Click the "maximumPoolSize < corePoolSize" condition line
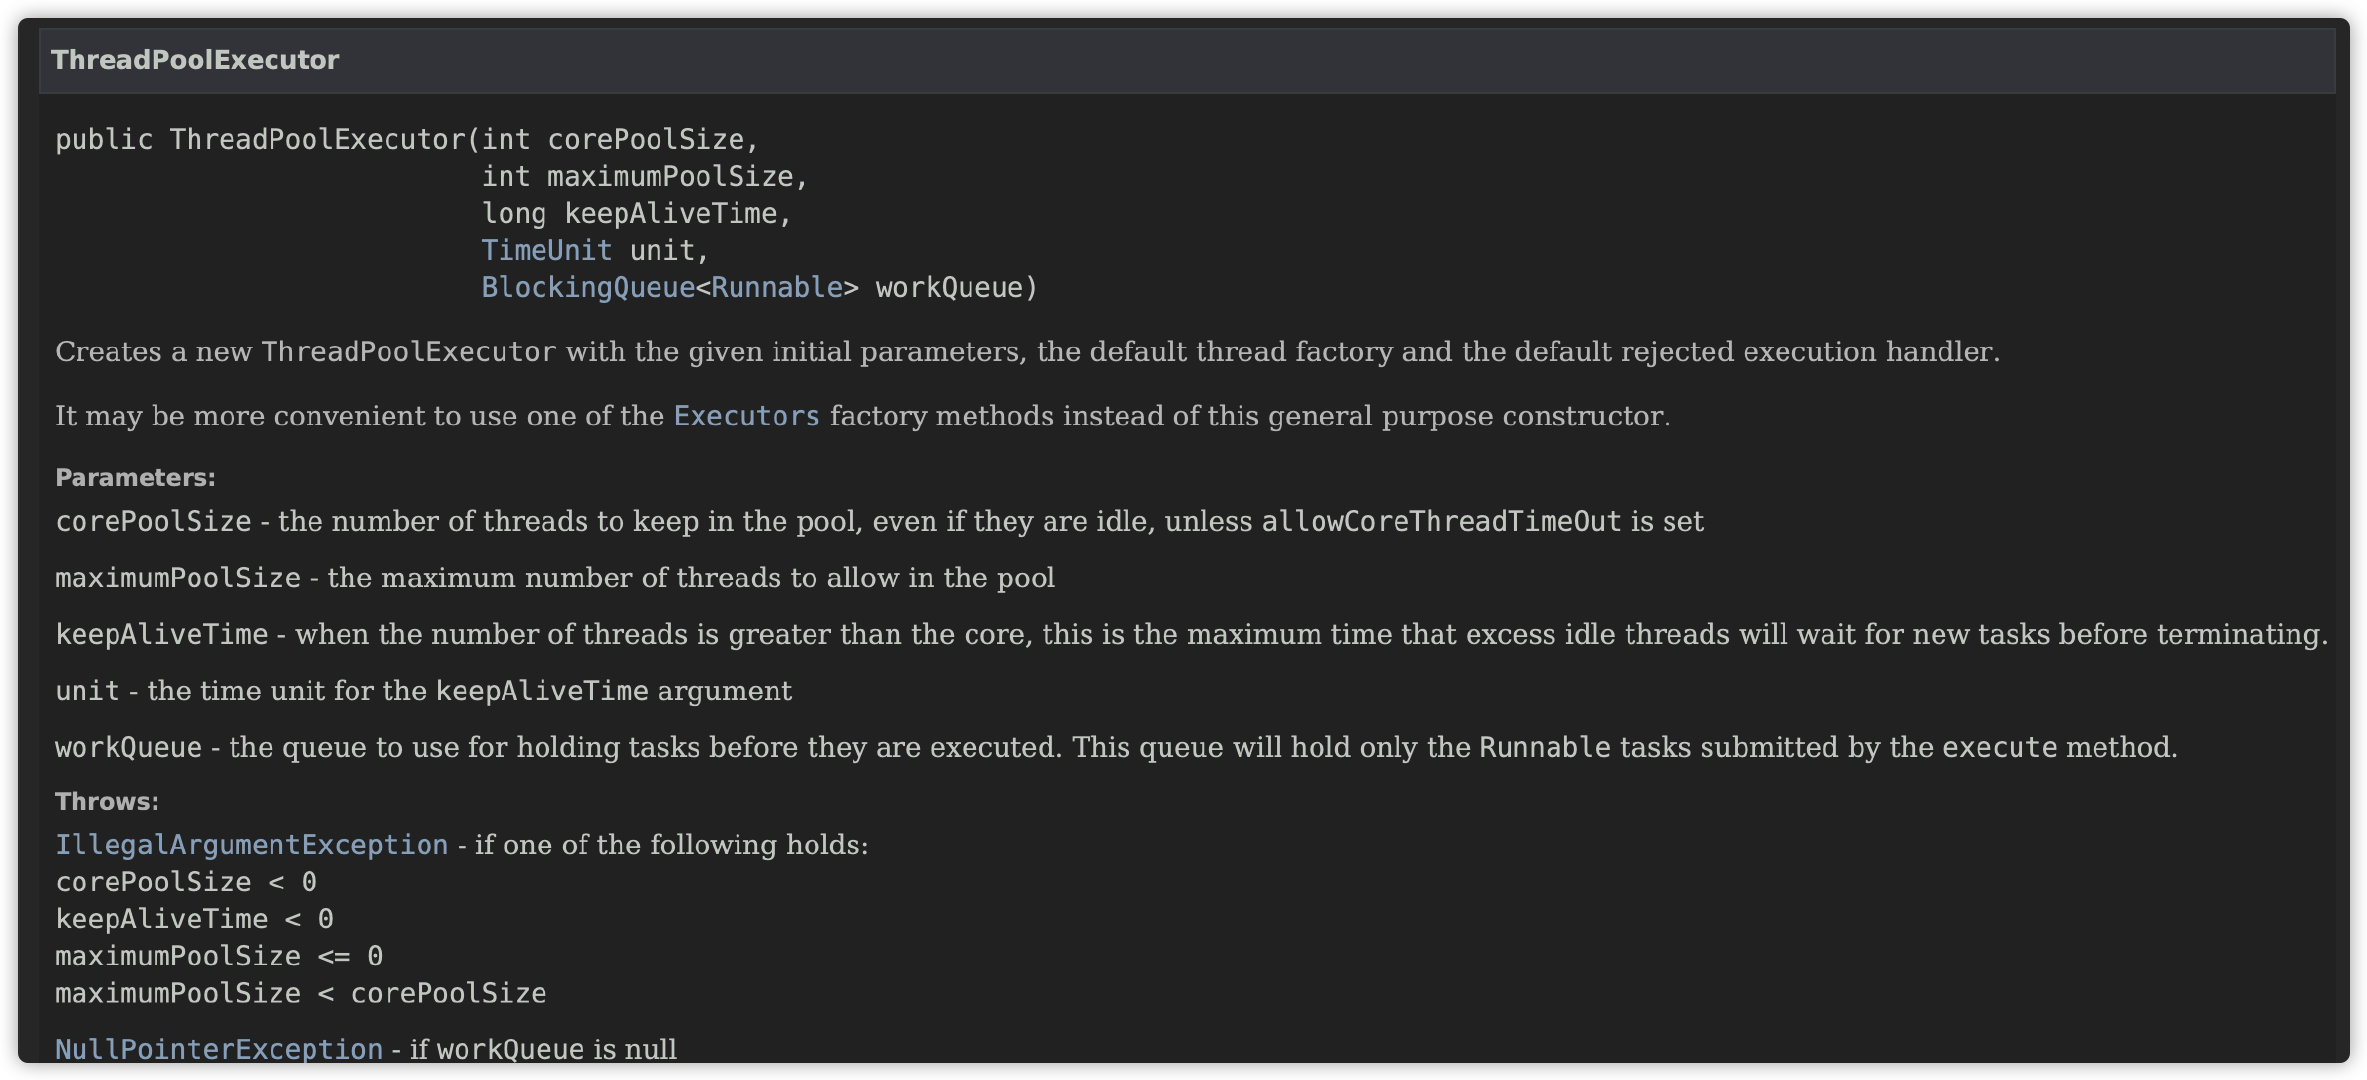 pos(300,993)
